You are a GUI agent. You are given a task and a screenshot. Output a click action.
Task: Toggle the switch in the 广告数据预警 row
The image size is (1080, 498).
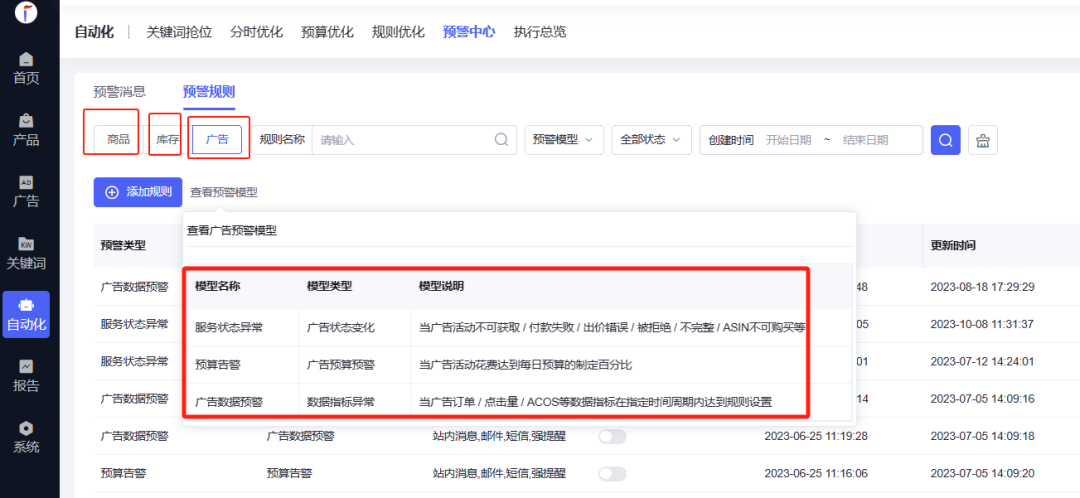[x=612, y=436]
